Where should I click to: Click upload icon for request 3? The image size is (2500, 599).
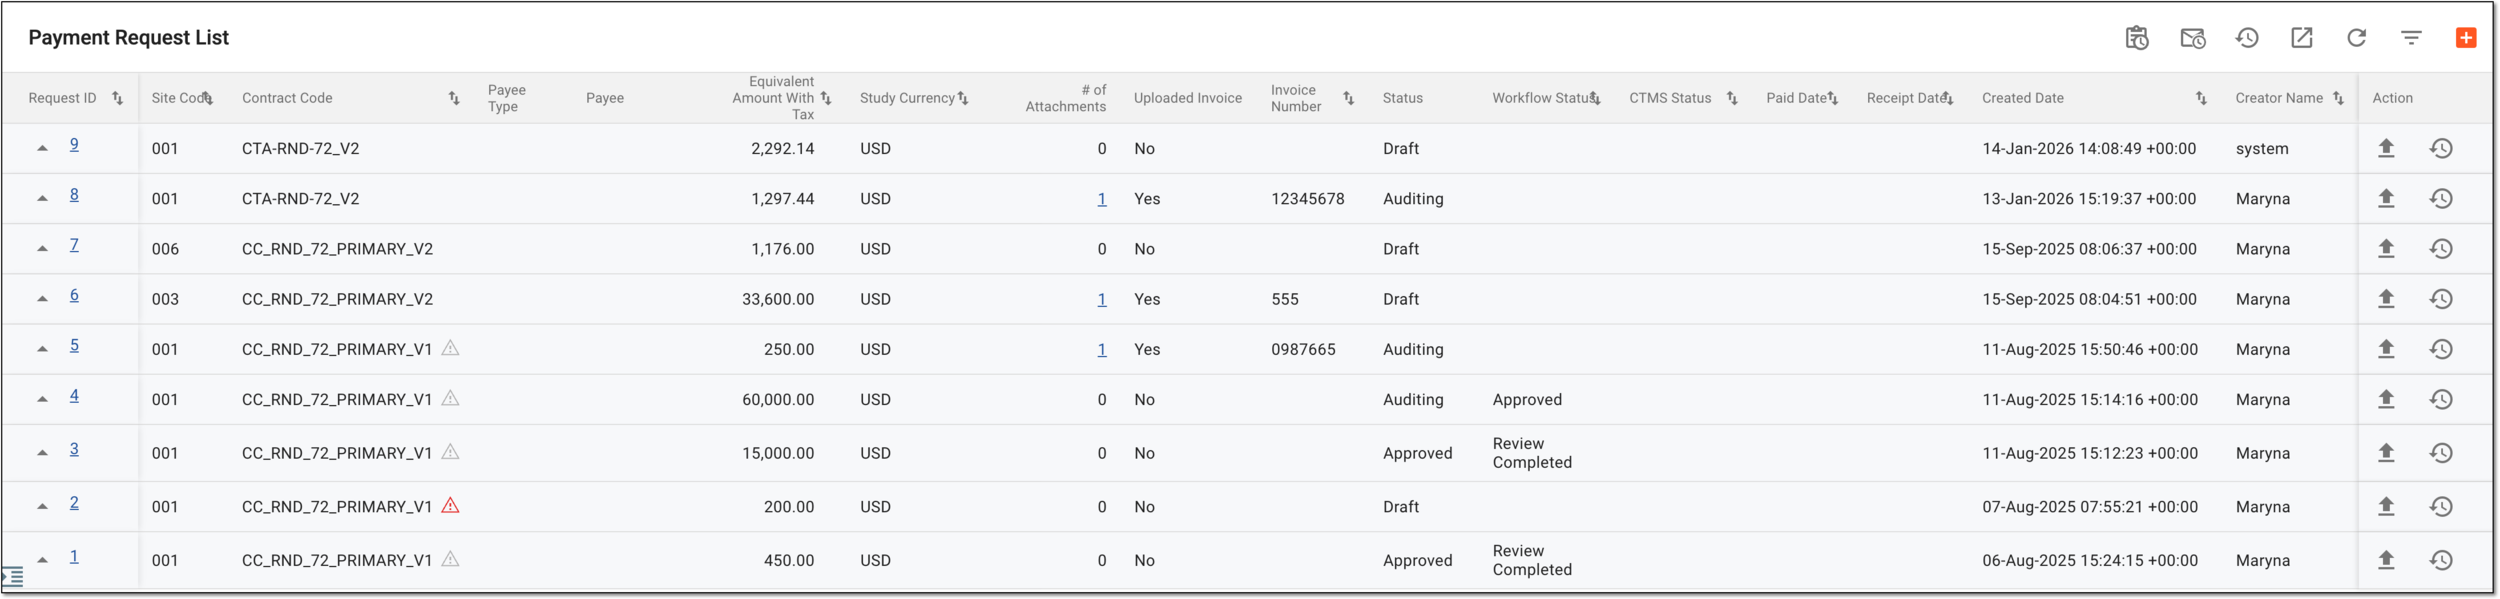point(2386,452)
